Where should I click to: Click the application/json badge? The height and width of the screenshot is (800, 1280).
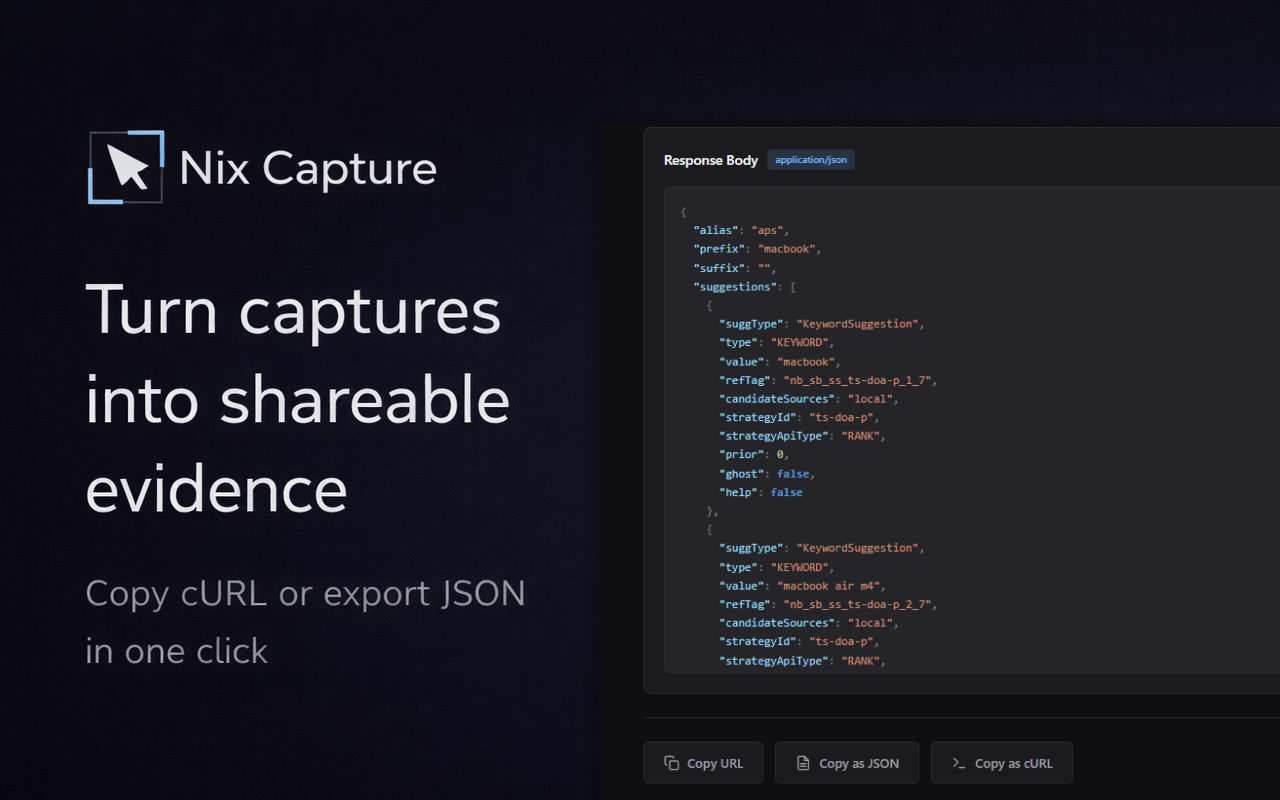click(810, 159)
